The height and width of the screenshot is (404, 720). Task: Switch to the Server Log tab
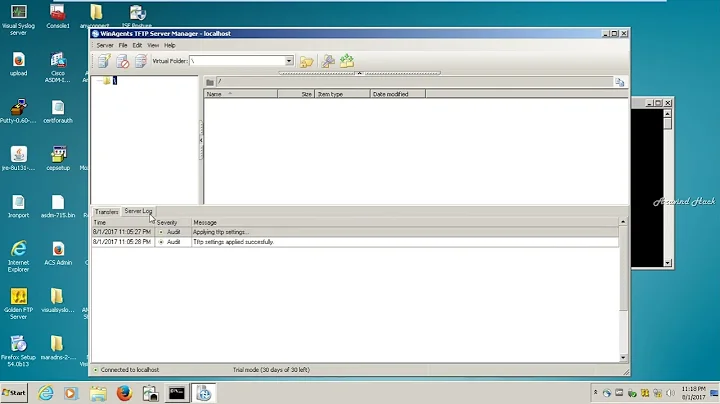pos(138,211)
